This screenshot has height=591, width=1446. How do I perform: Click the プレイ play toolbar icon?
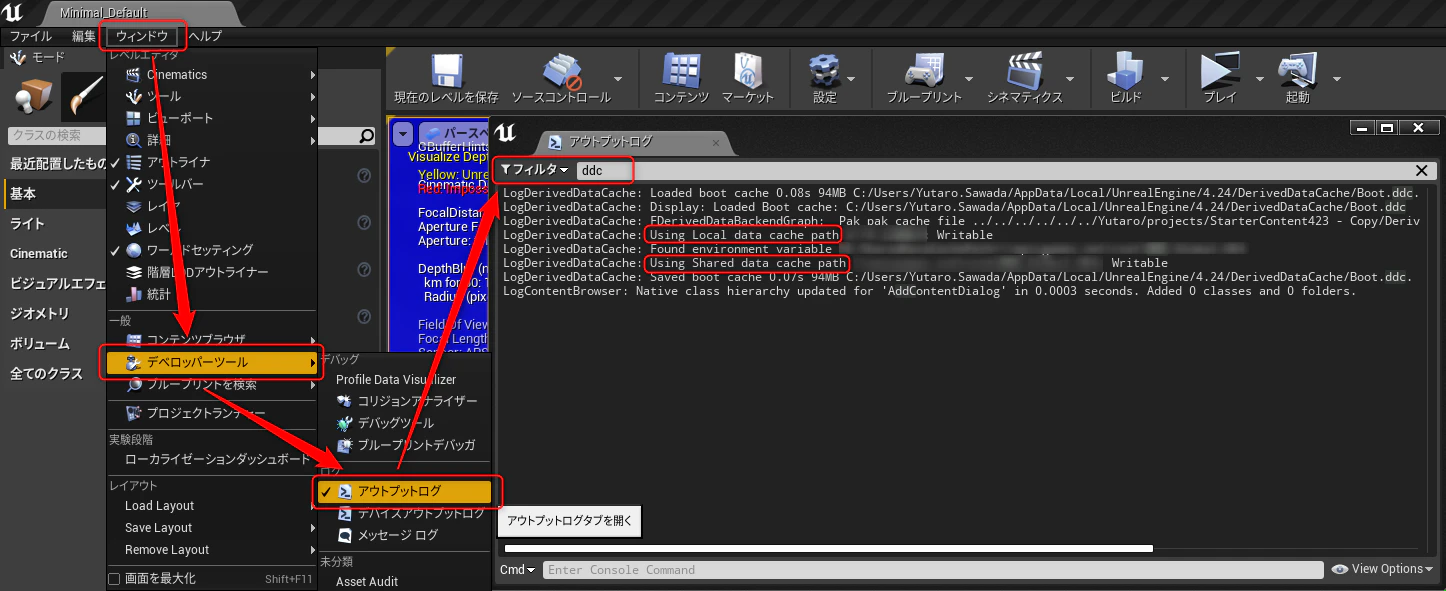[1220, 71]
